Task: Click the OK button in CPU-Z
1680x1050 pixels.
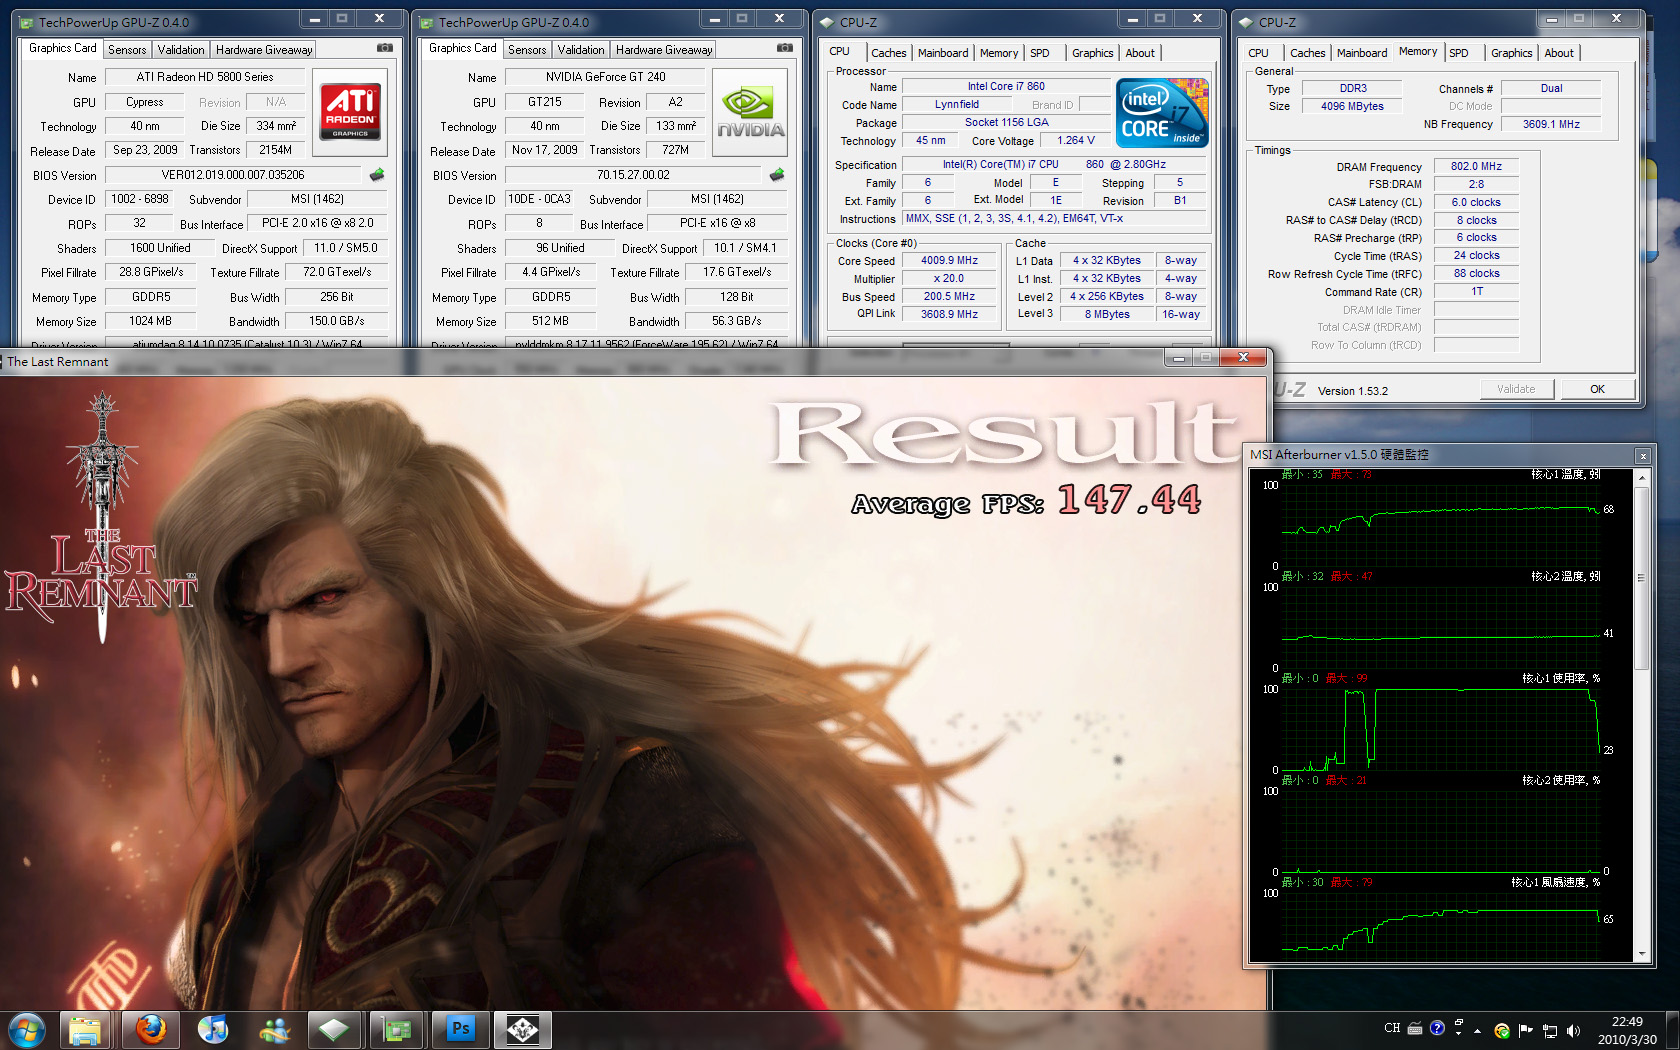Action: pyautogui.click(x=1597, y=389)
